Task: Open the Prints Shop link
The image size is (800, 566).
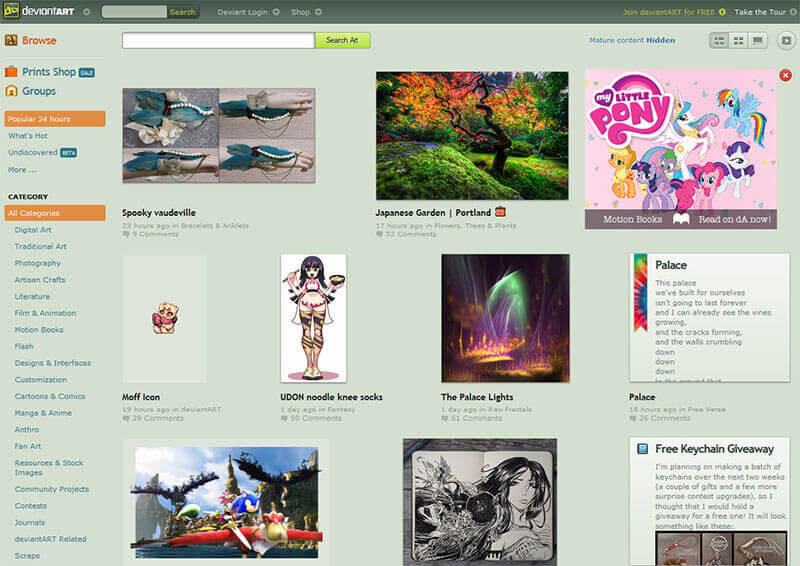Action: 49,72
